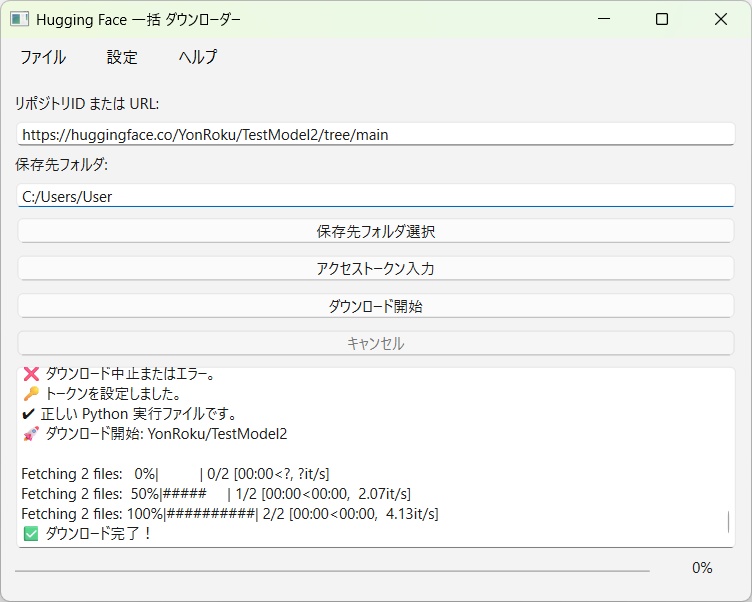Start download with ダウンロード開始
This screenshot has height=602, width=752.
point(376,306)
